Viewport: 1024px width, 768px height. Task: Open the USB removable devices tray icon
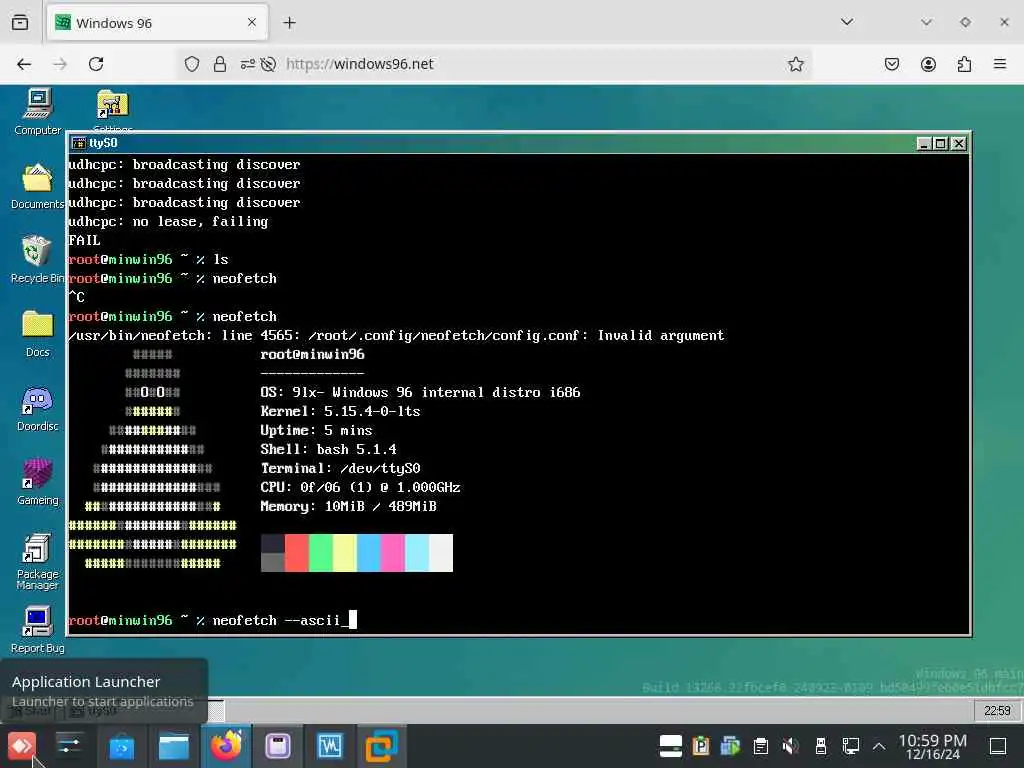pos(821,746)
